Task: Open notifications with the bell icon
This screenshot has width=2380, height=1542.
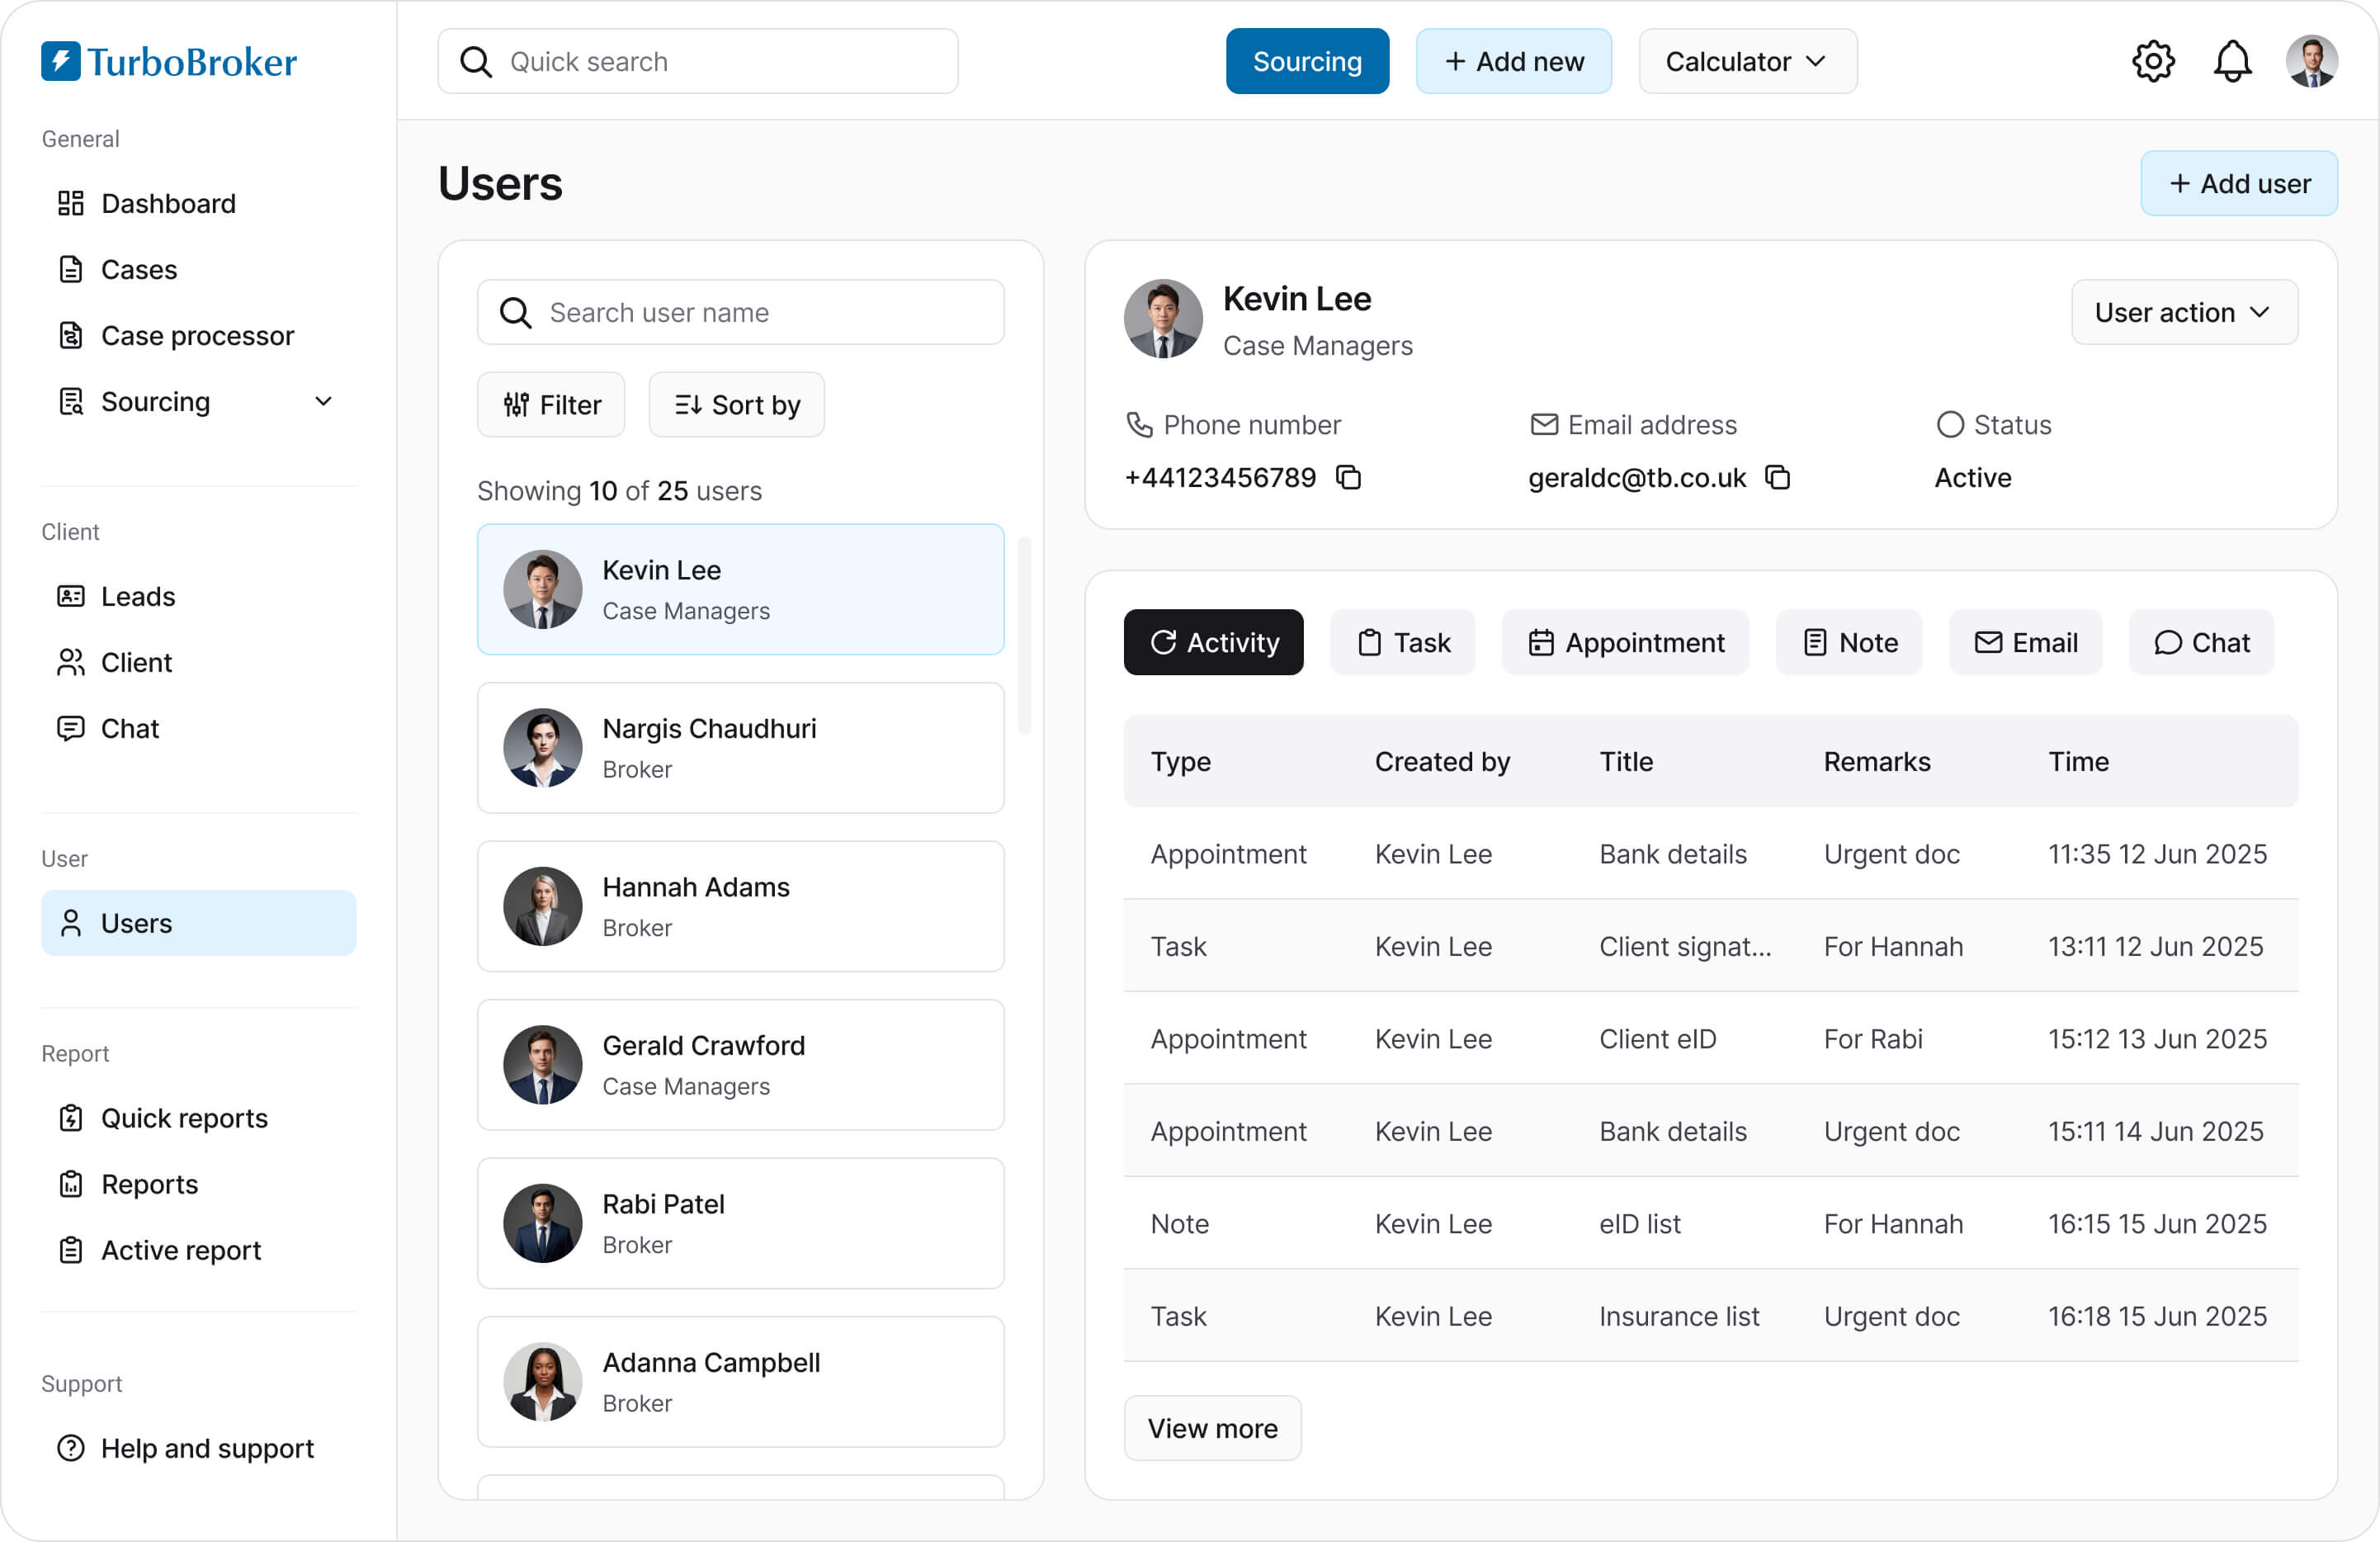Action: tap(2232, 62)
